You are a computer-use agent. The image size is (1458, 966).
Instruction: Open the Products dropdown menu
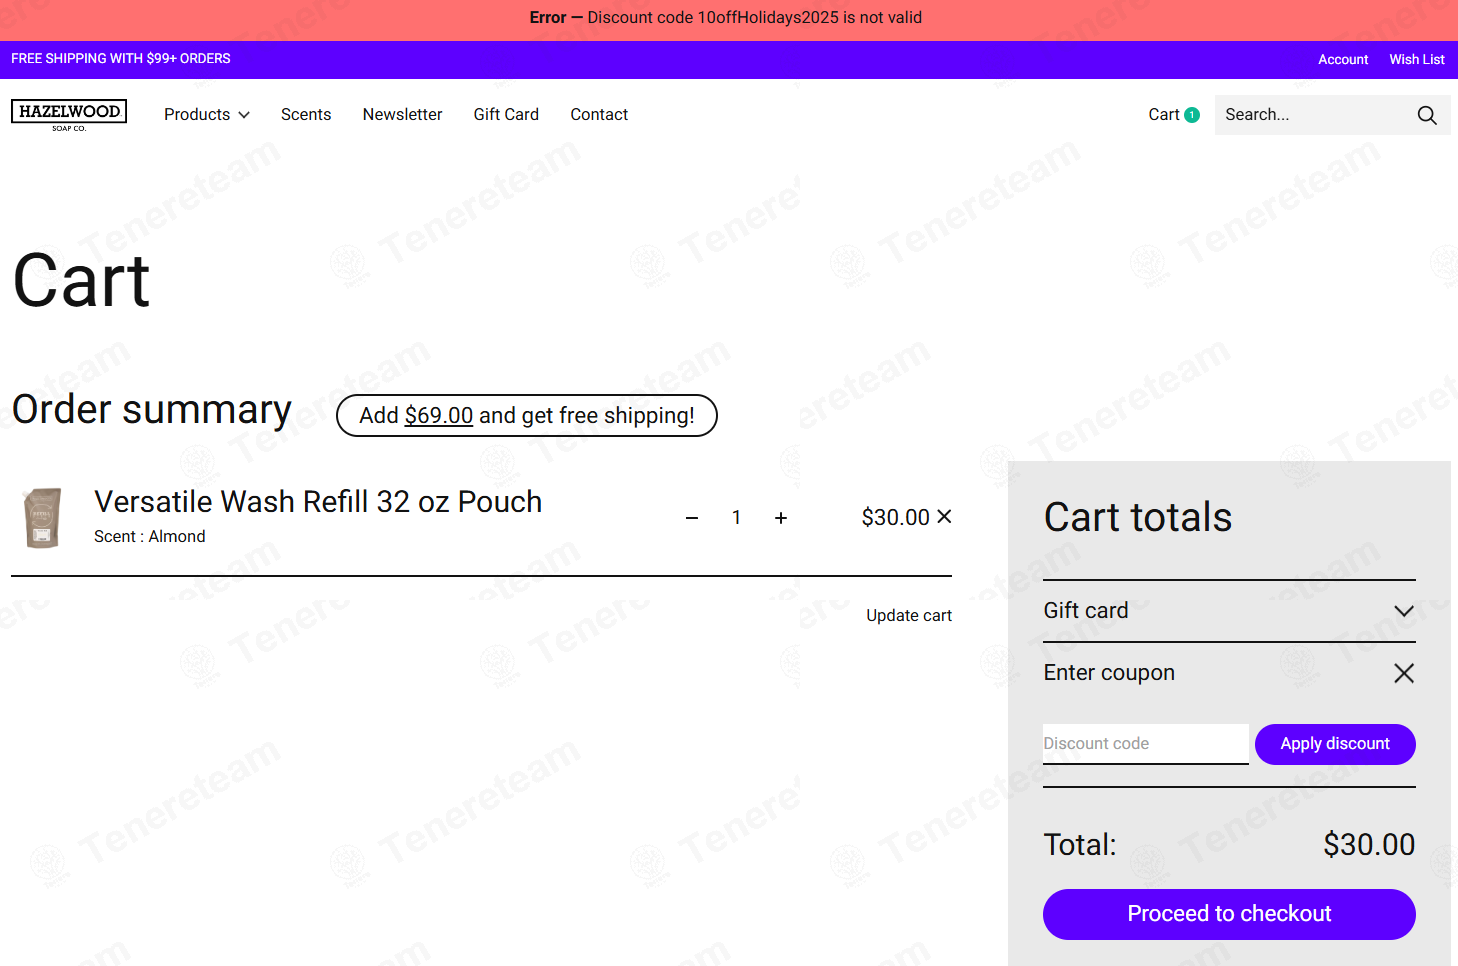click(x=207, y=115)
